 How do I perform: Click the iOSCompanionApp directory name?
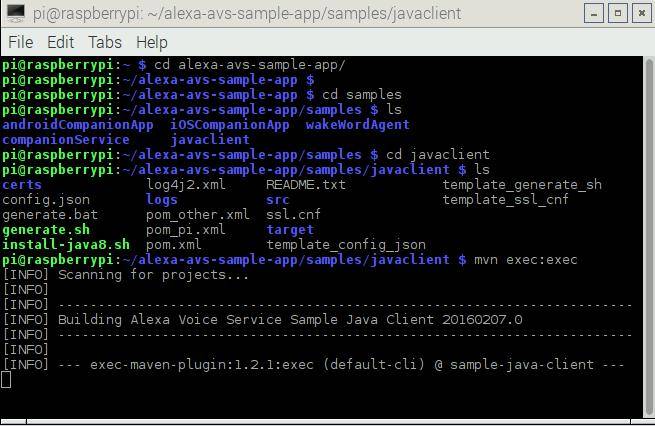tap(230, 125)
